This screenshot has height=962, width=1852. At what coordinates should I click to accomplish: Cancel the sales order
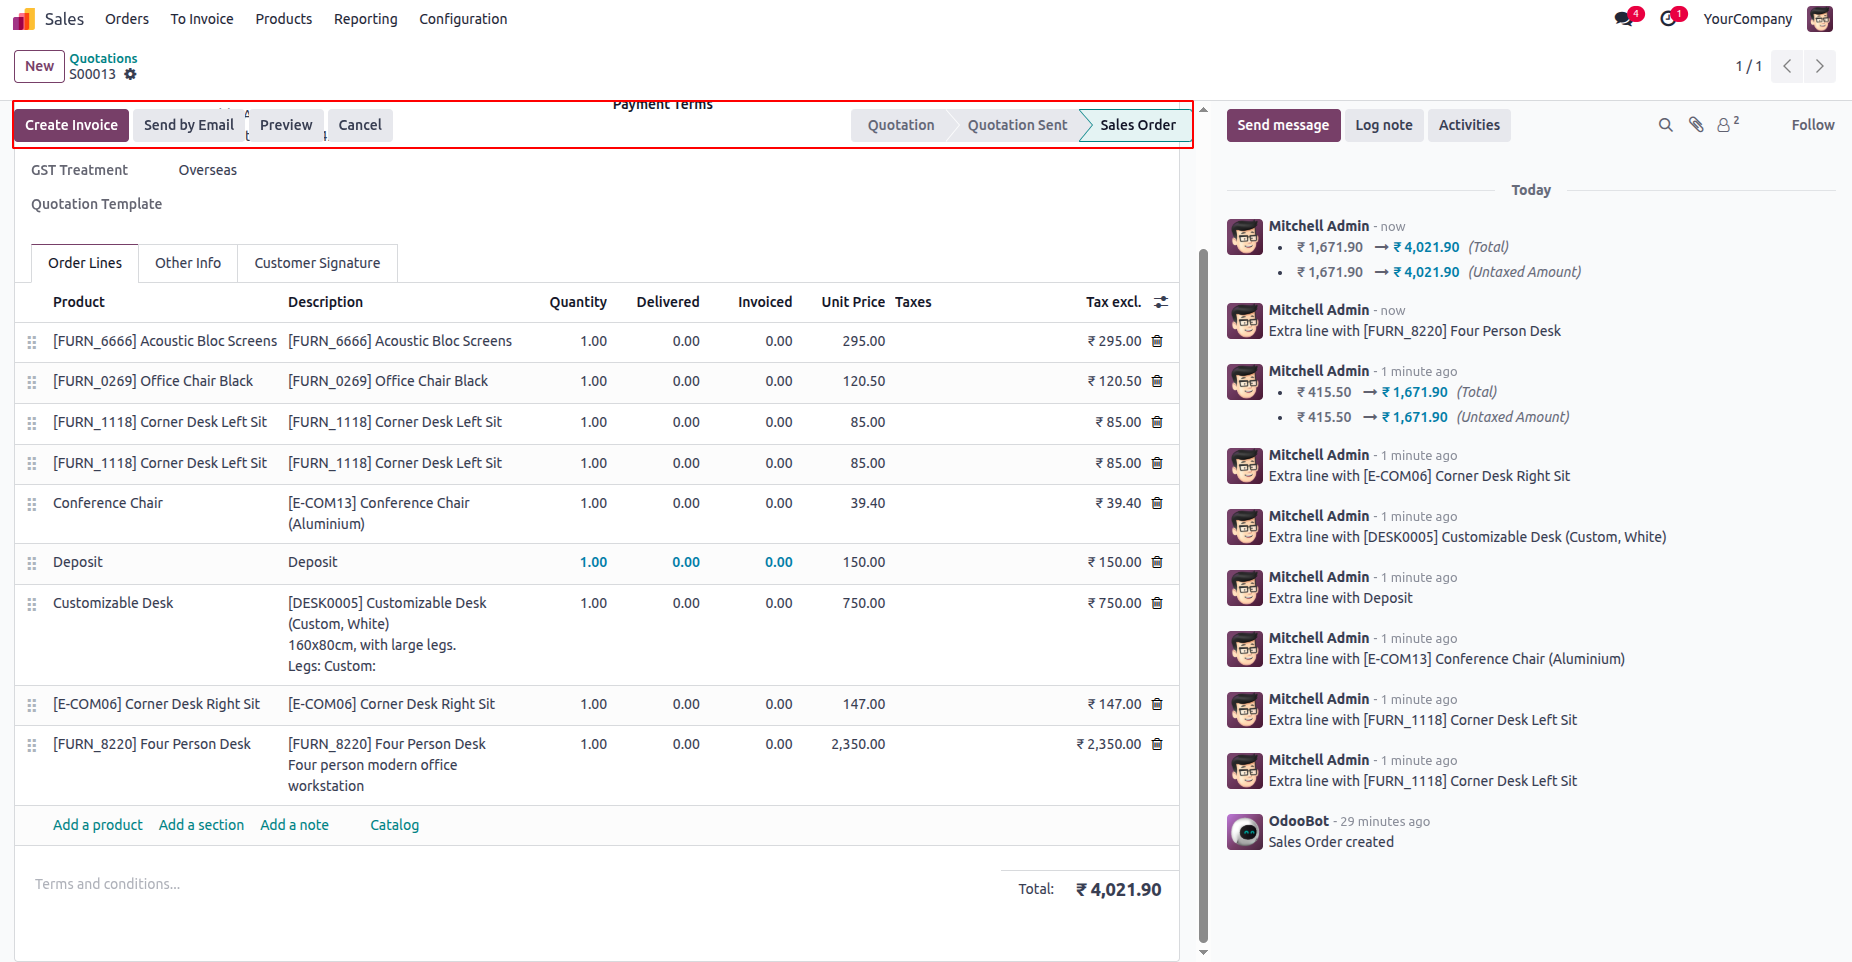click(360, 125)
